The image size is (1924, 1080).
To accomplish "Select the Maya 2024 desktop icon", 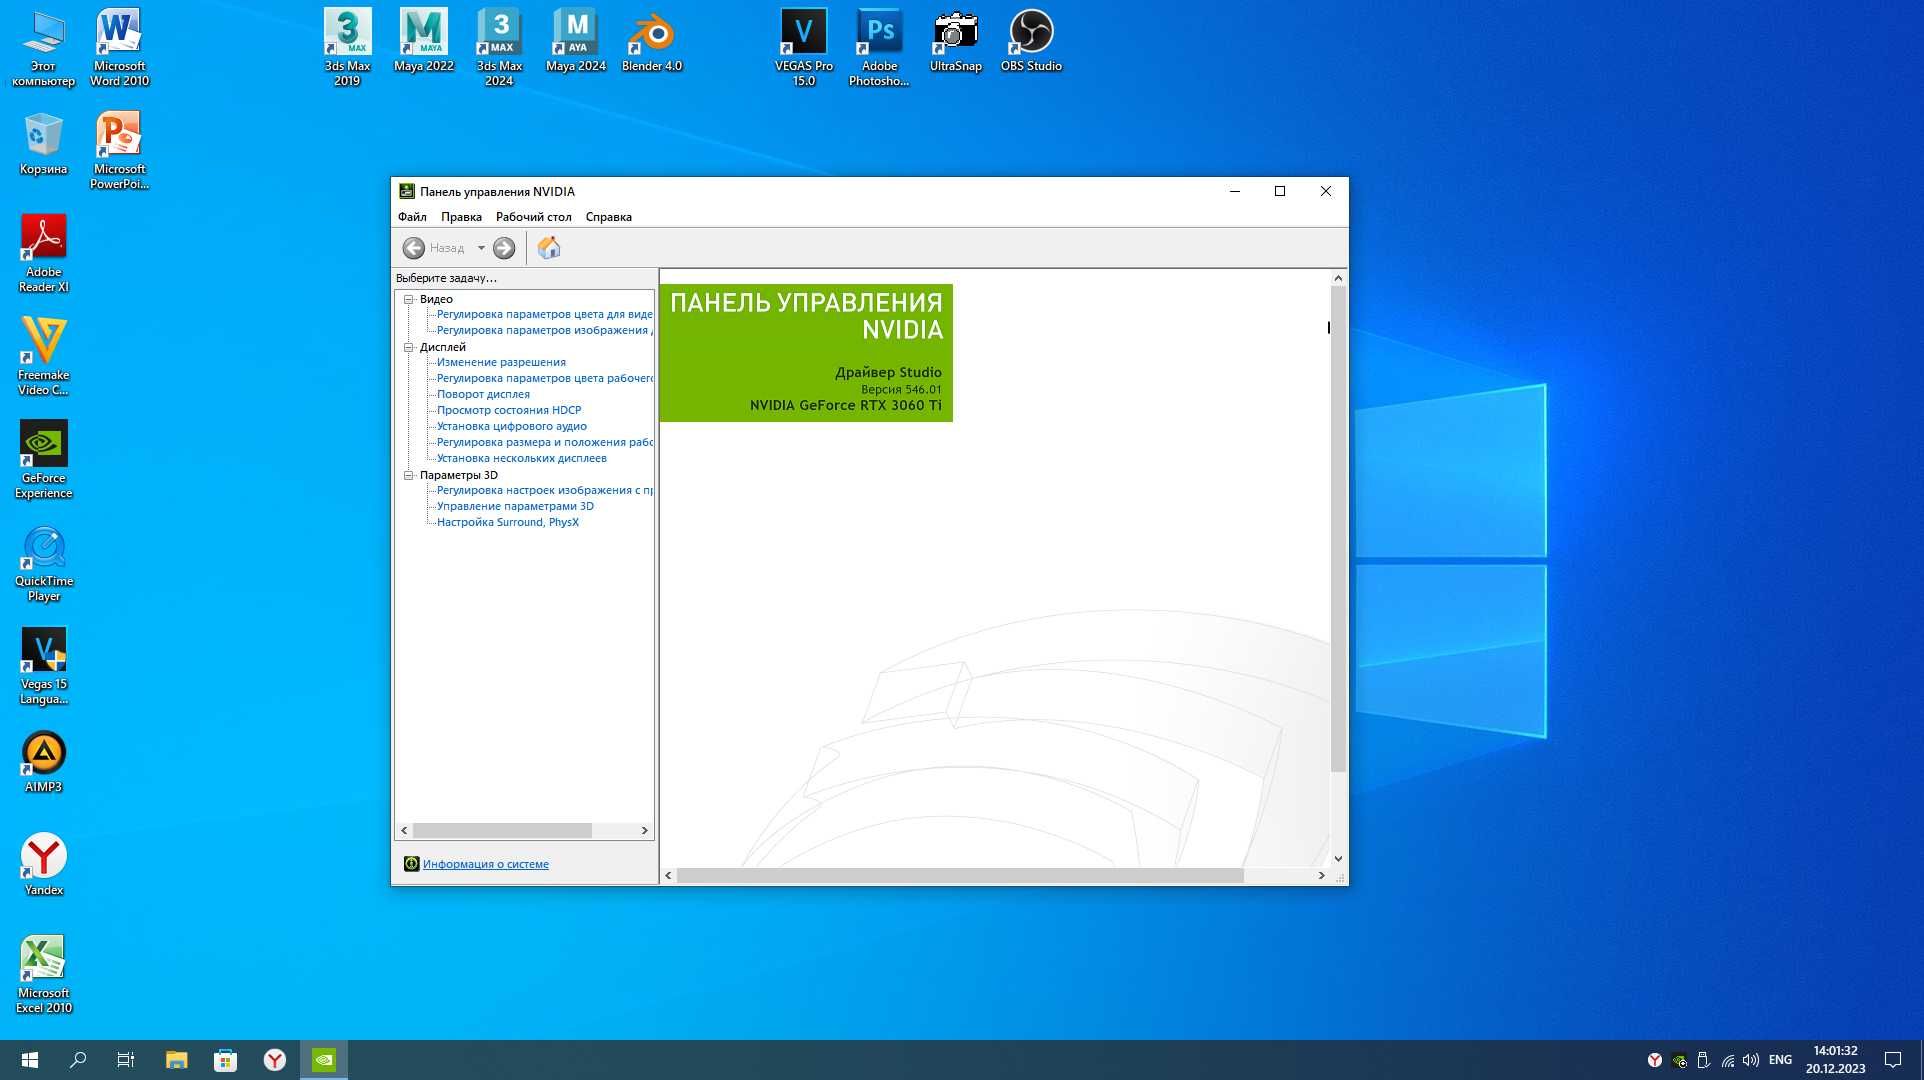I will (576, 40).
